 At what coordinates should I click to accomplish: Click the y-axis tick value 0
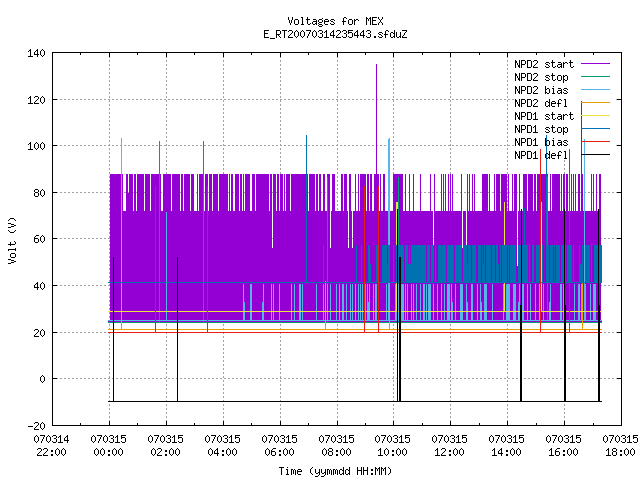pyautogui.click(x=42, y=379)
